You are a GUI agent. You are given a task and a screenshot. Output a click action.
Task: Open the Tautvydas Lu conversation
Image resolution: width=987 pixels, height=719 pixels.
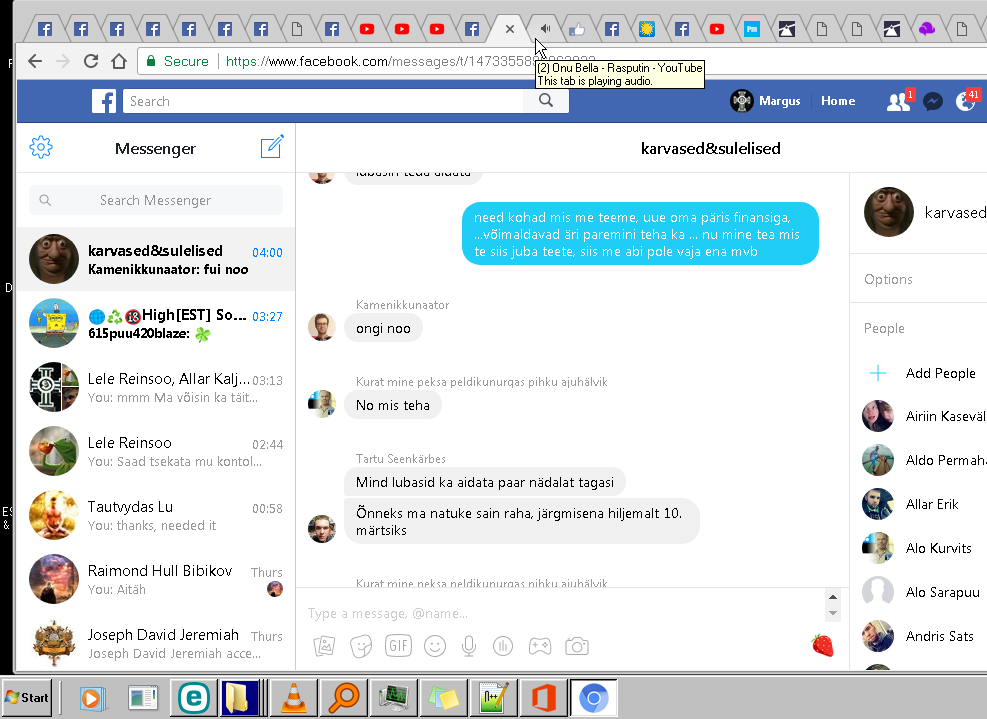(x=155, y=516)
